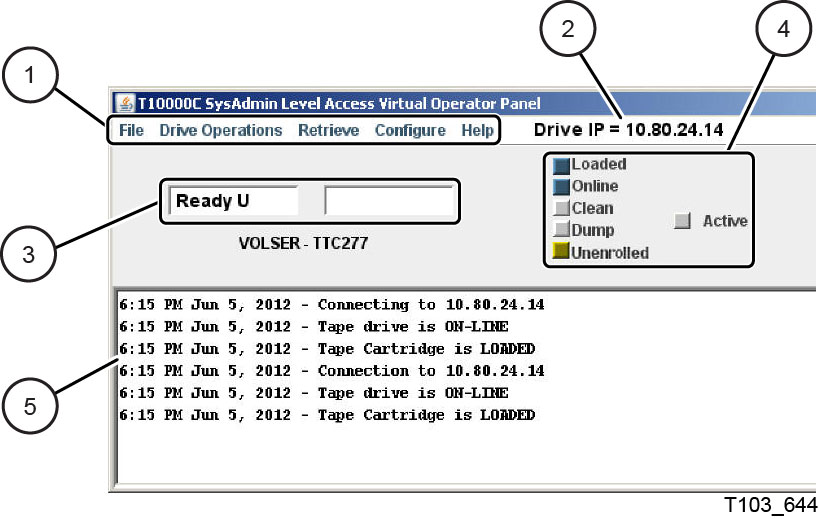This screenshot has width=819, height=519.
Task: Click the first 'Tape drive is ON-LINE' log line
Action: click(x=314, y=327)
